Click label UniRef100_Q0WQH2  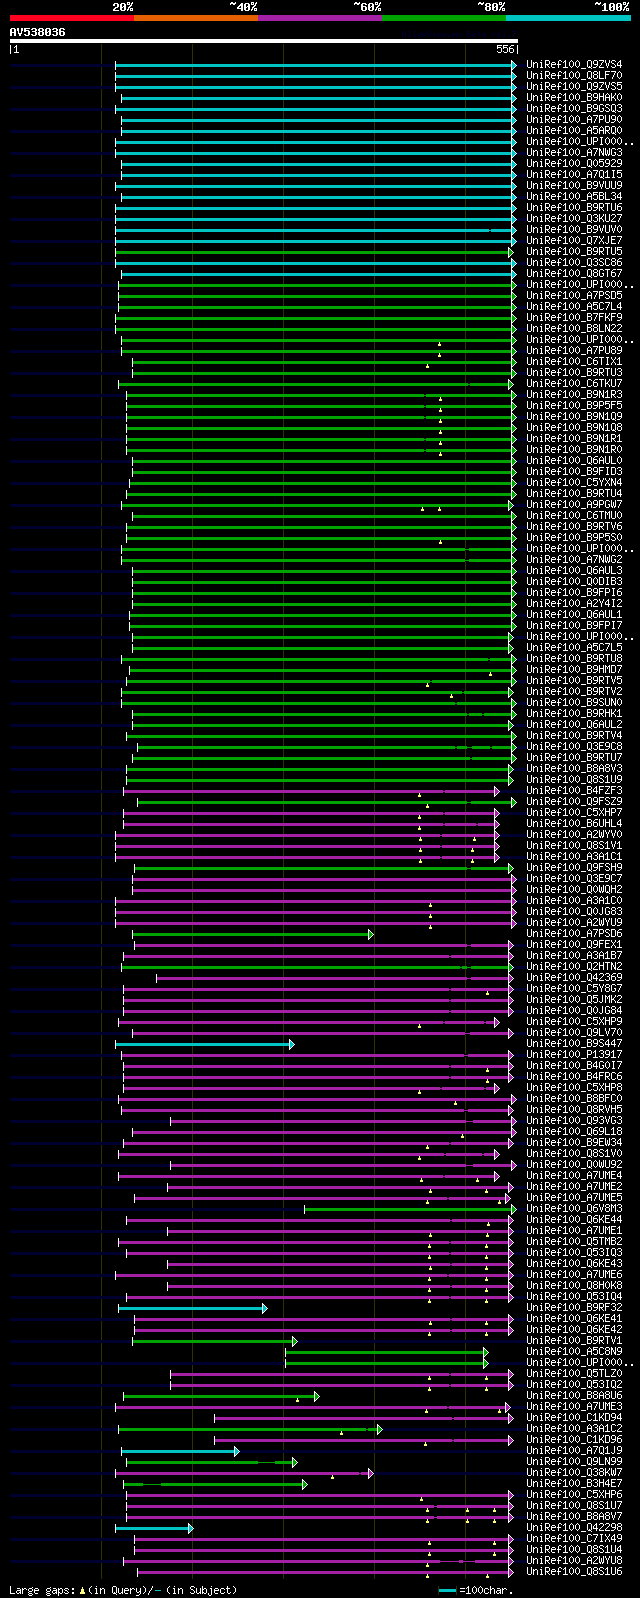[x=574, y=890]
